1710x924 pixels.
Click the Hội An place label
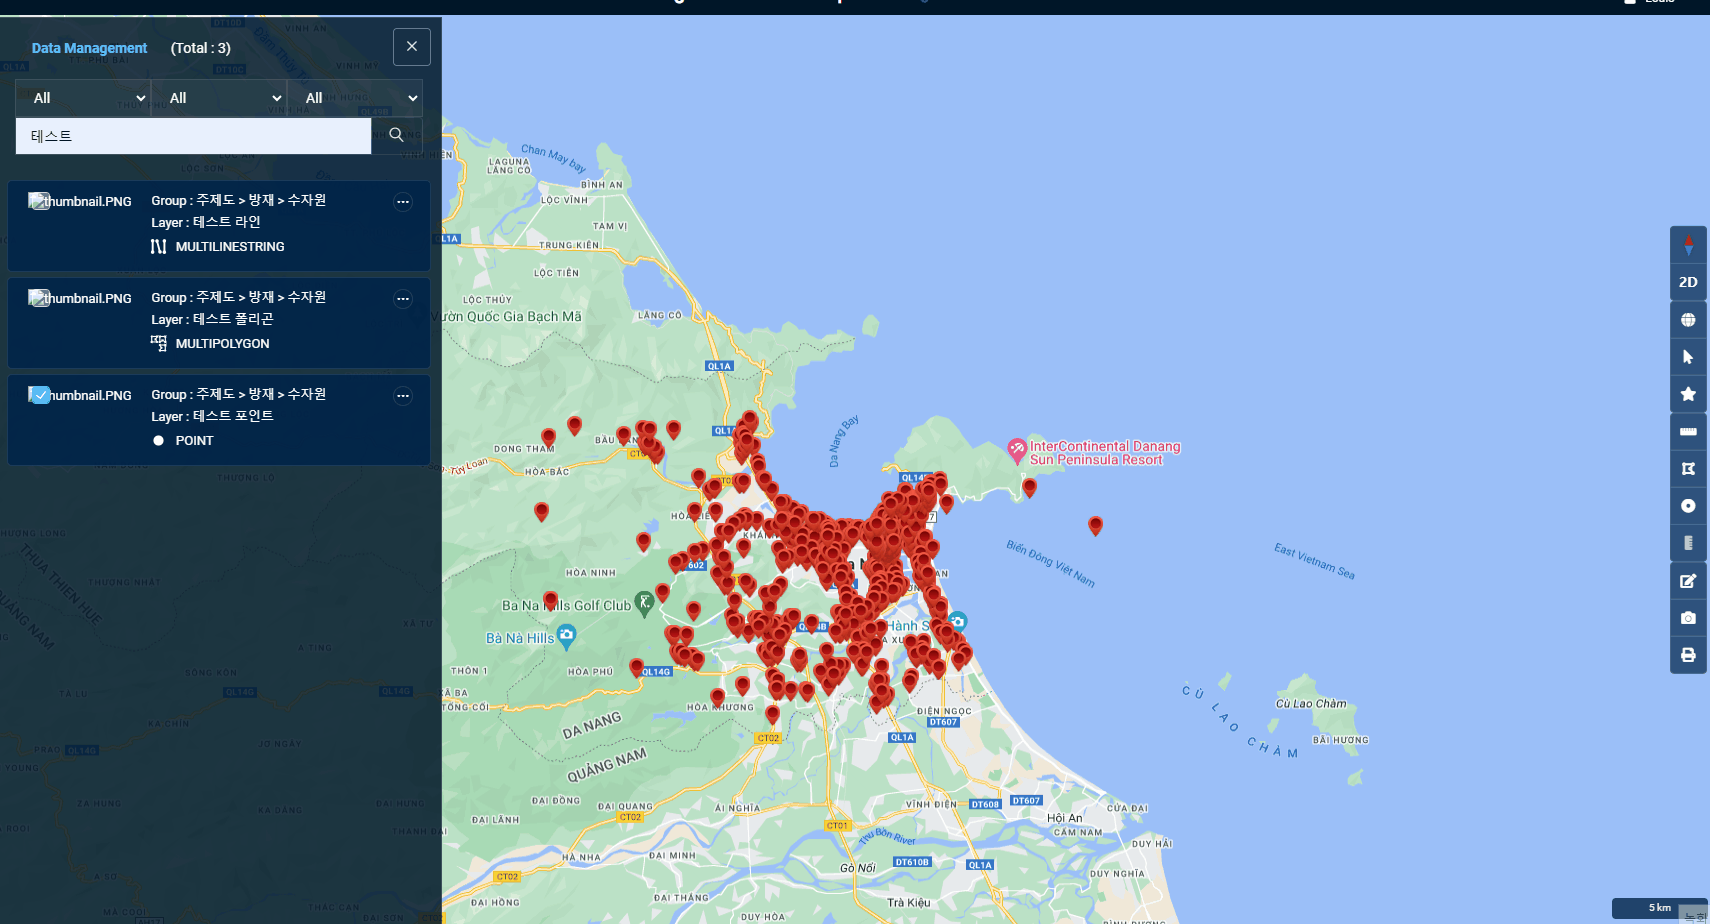[1064, 818]
